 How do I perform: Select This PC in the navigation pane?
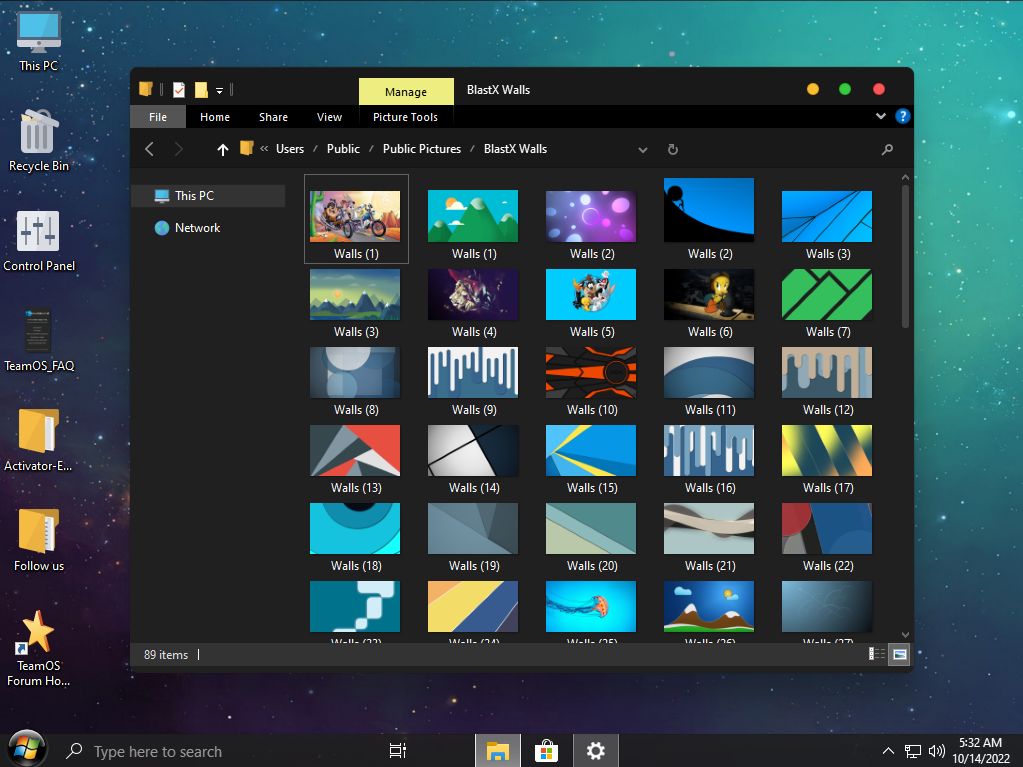pyautogui.click(x=194, y=196)
